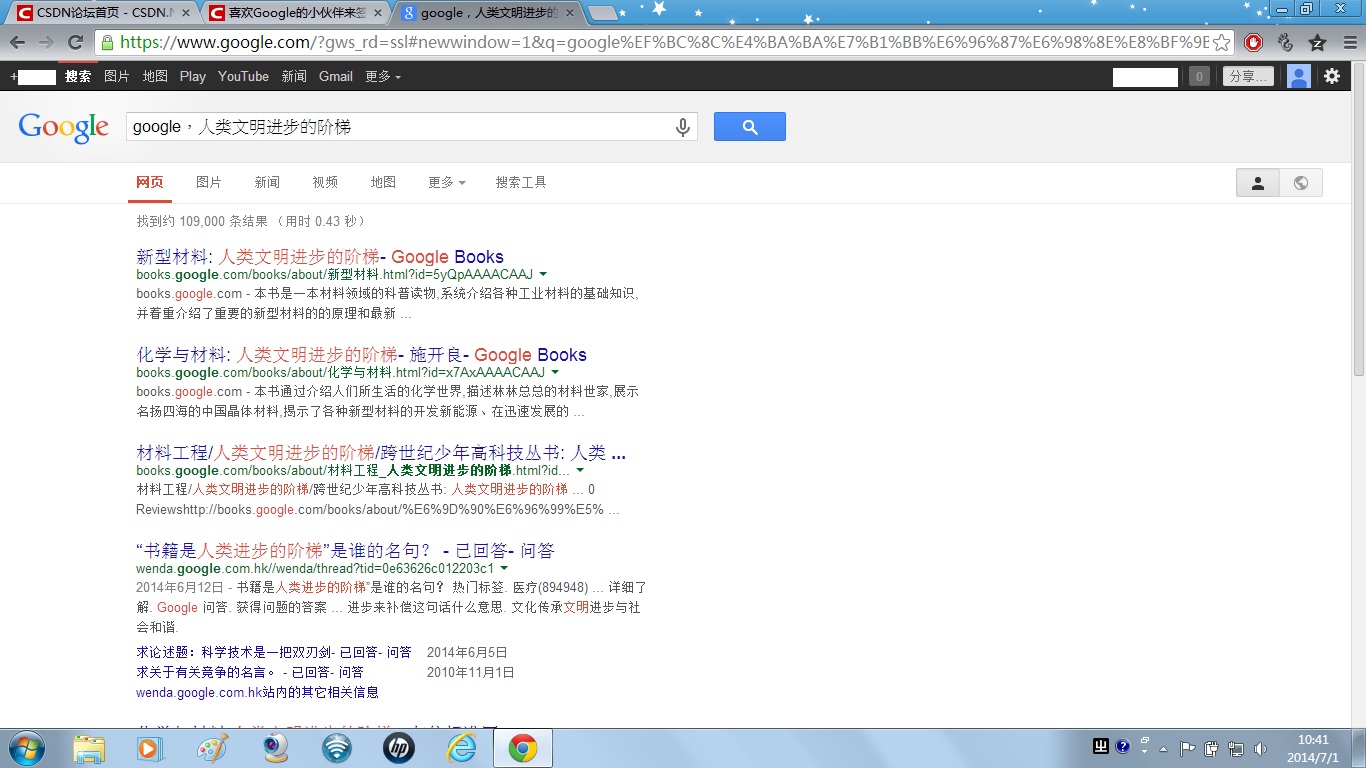Screen dimensions: 1366x768
Task: Switch to global results globe button
Action: click(x=1301, y=183)
